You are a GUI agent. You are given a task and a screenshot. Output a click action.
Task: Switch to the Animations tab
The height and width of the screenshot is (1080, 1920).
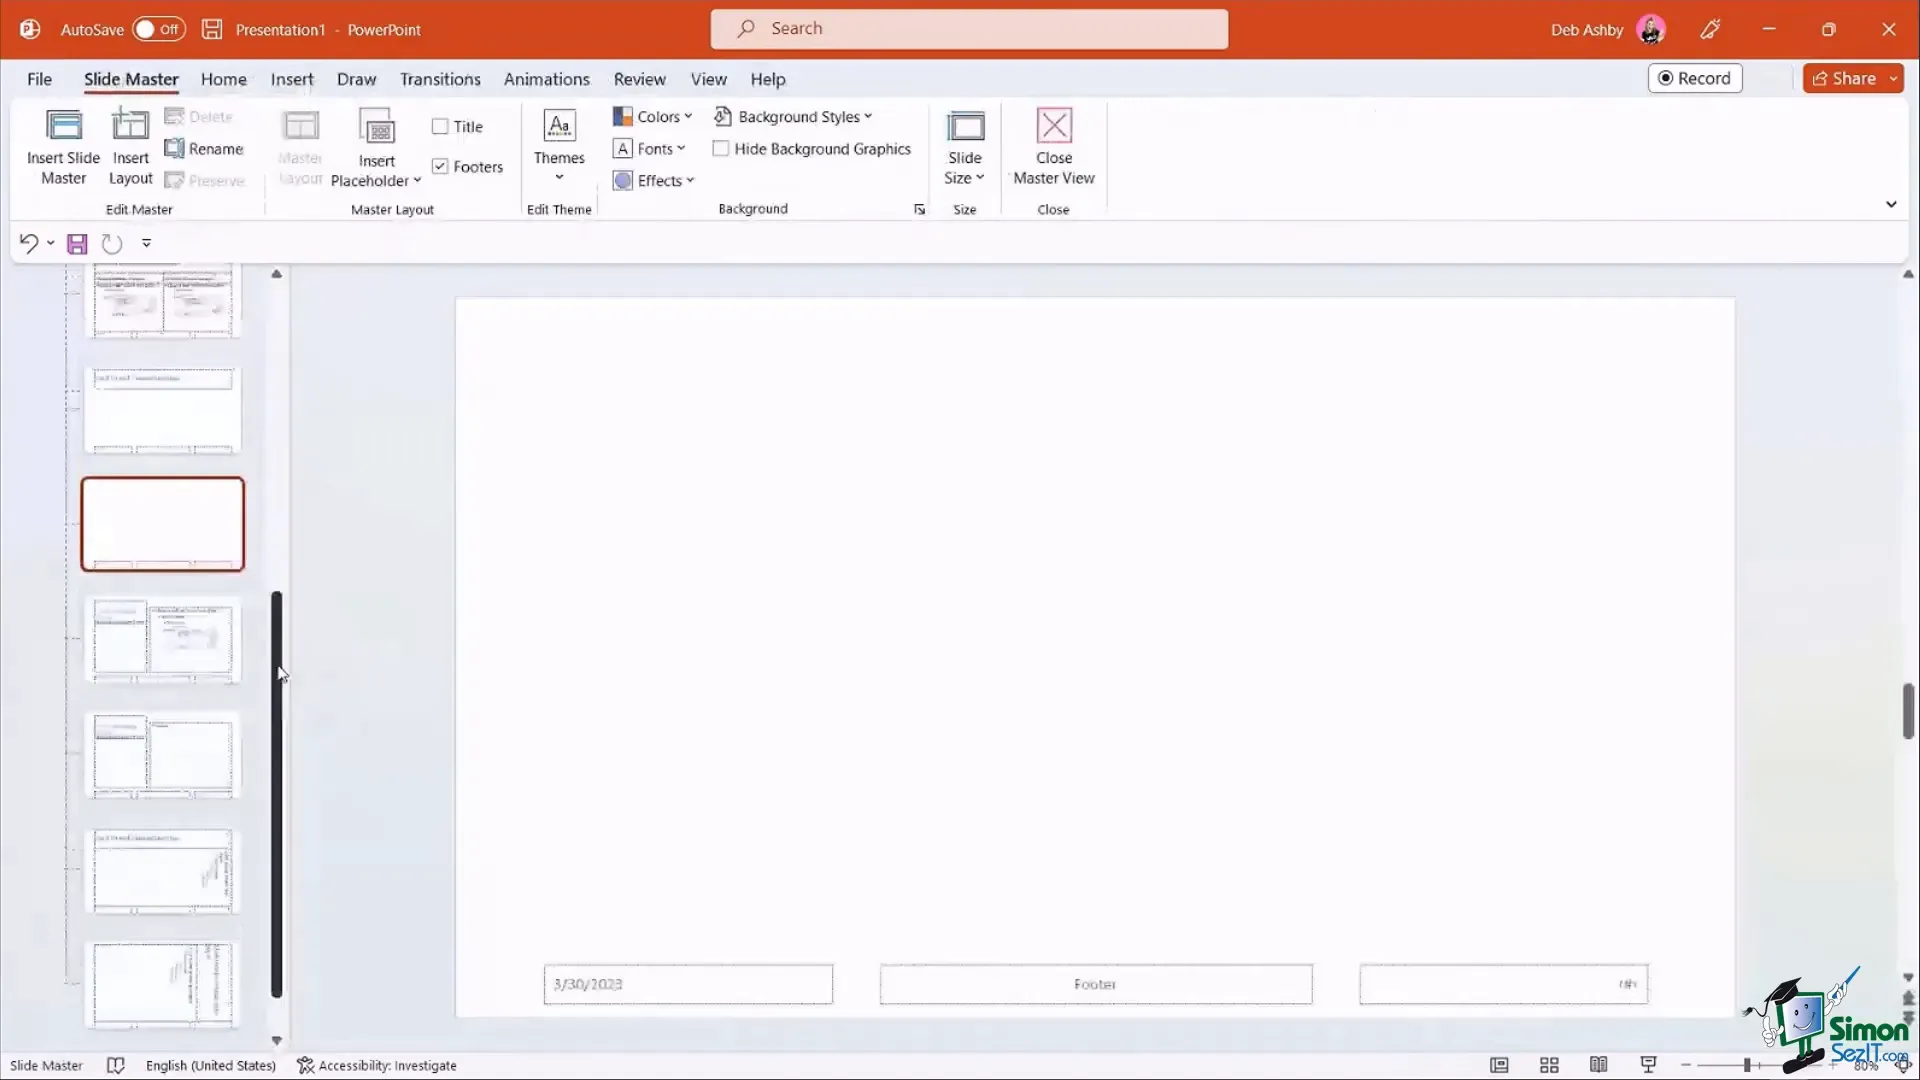point(546,79)
